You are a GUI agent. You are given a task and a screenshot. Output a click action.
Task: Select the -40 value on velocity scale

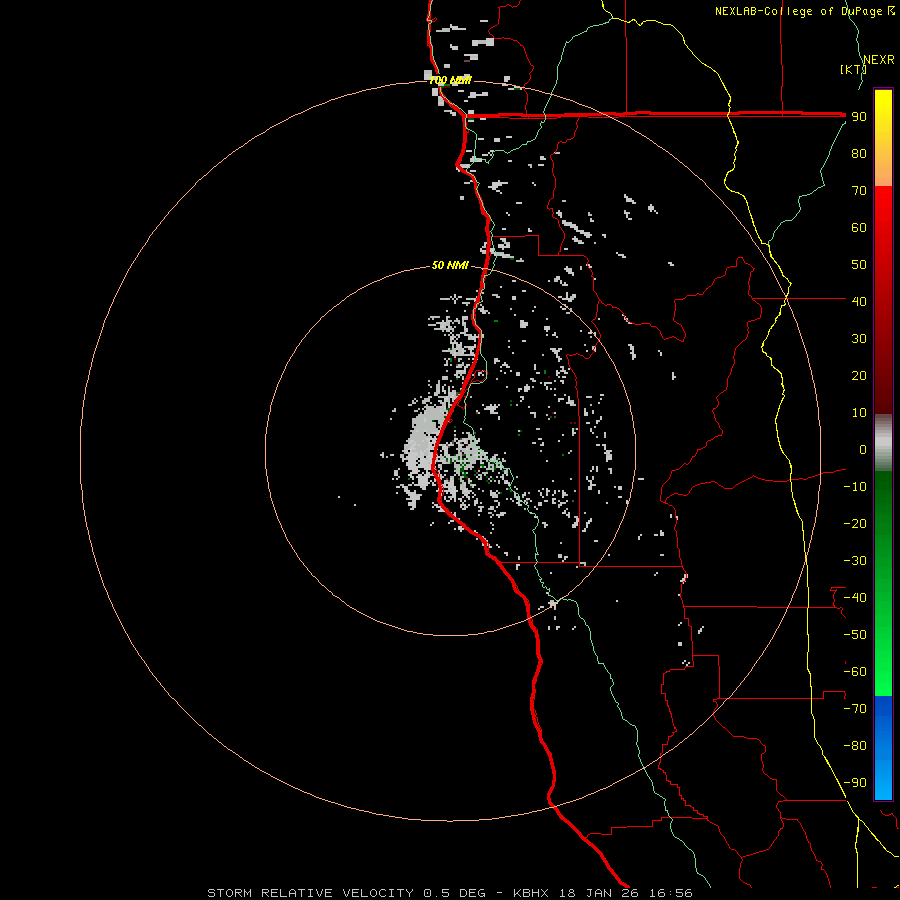tap(855, 598)
